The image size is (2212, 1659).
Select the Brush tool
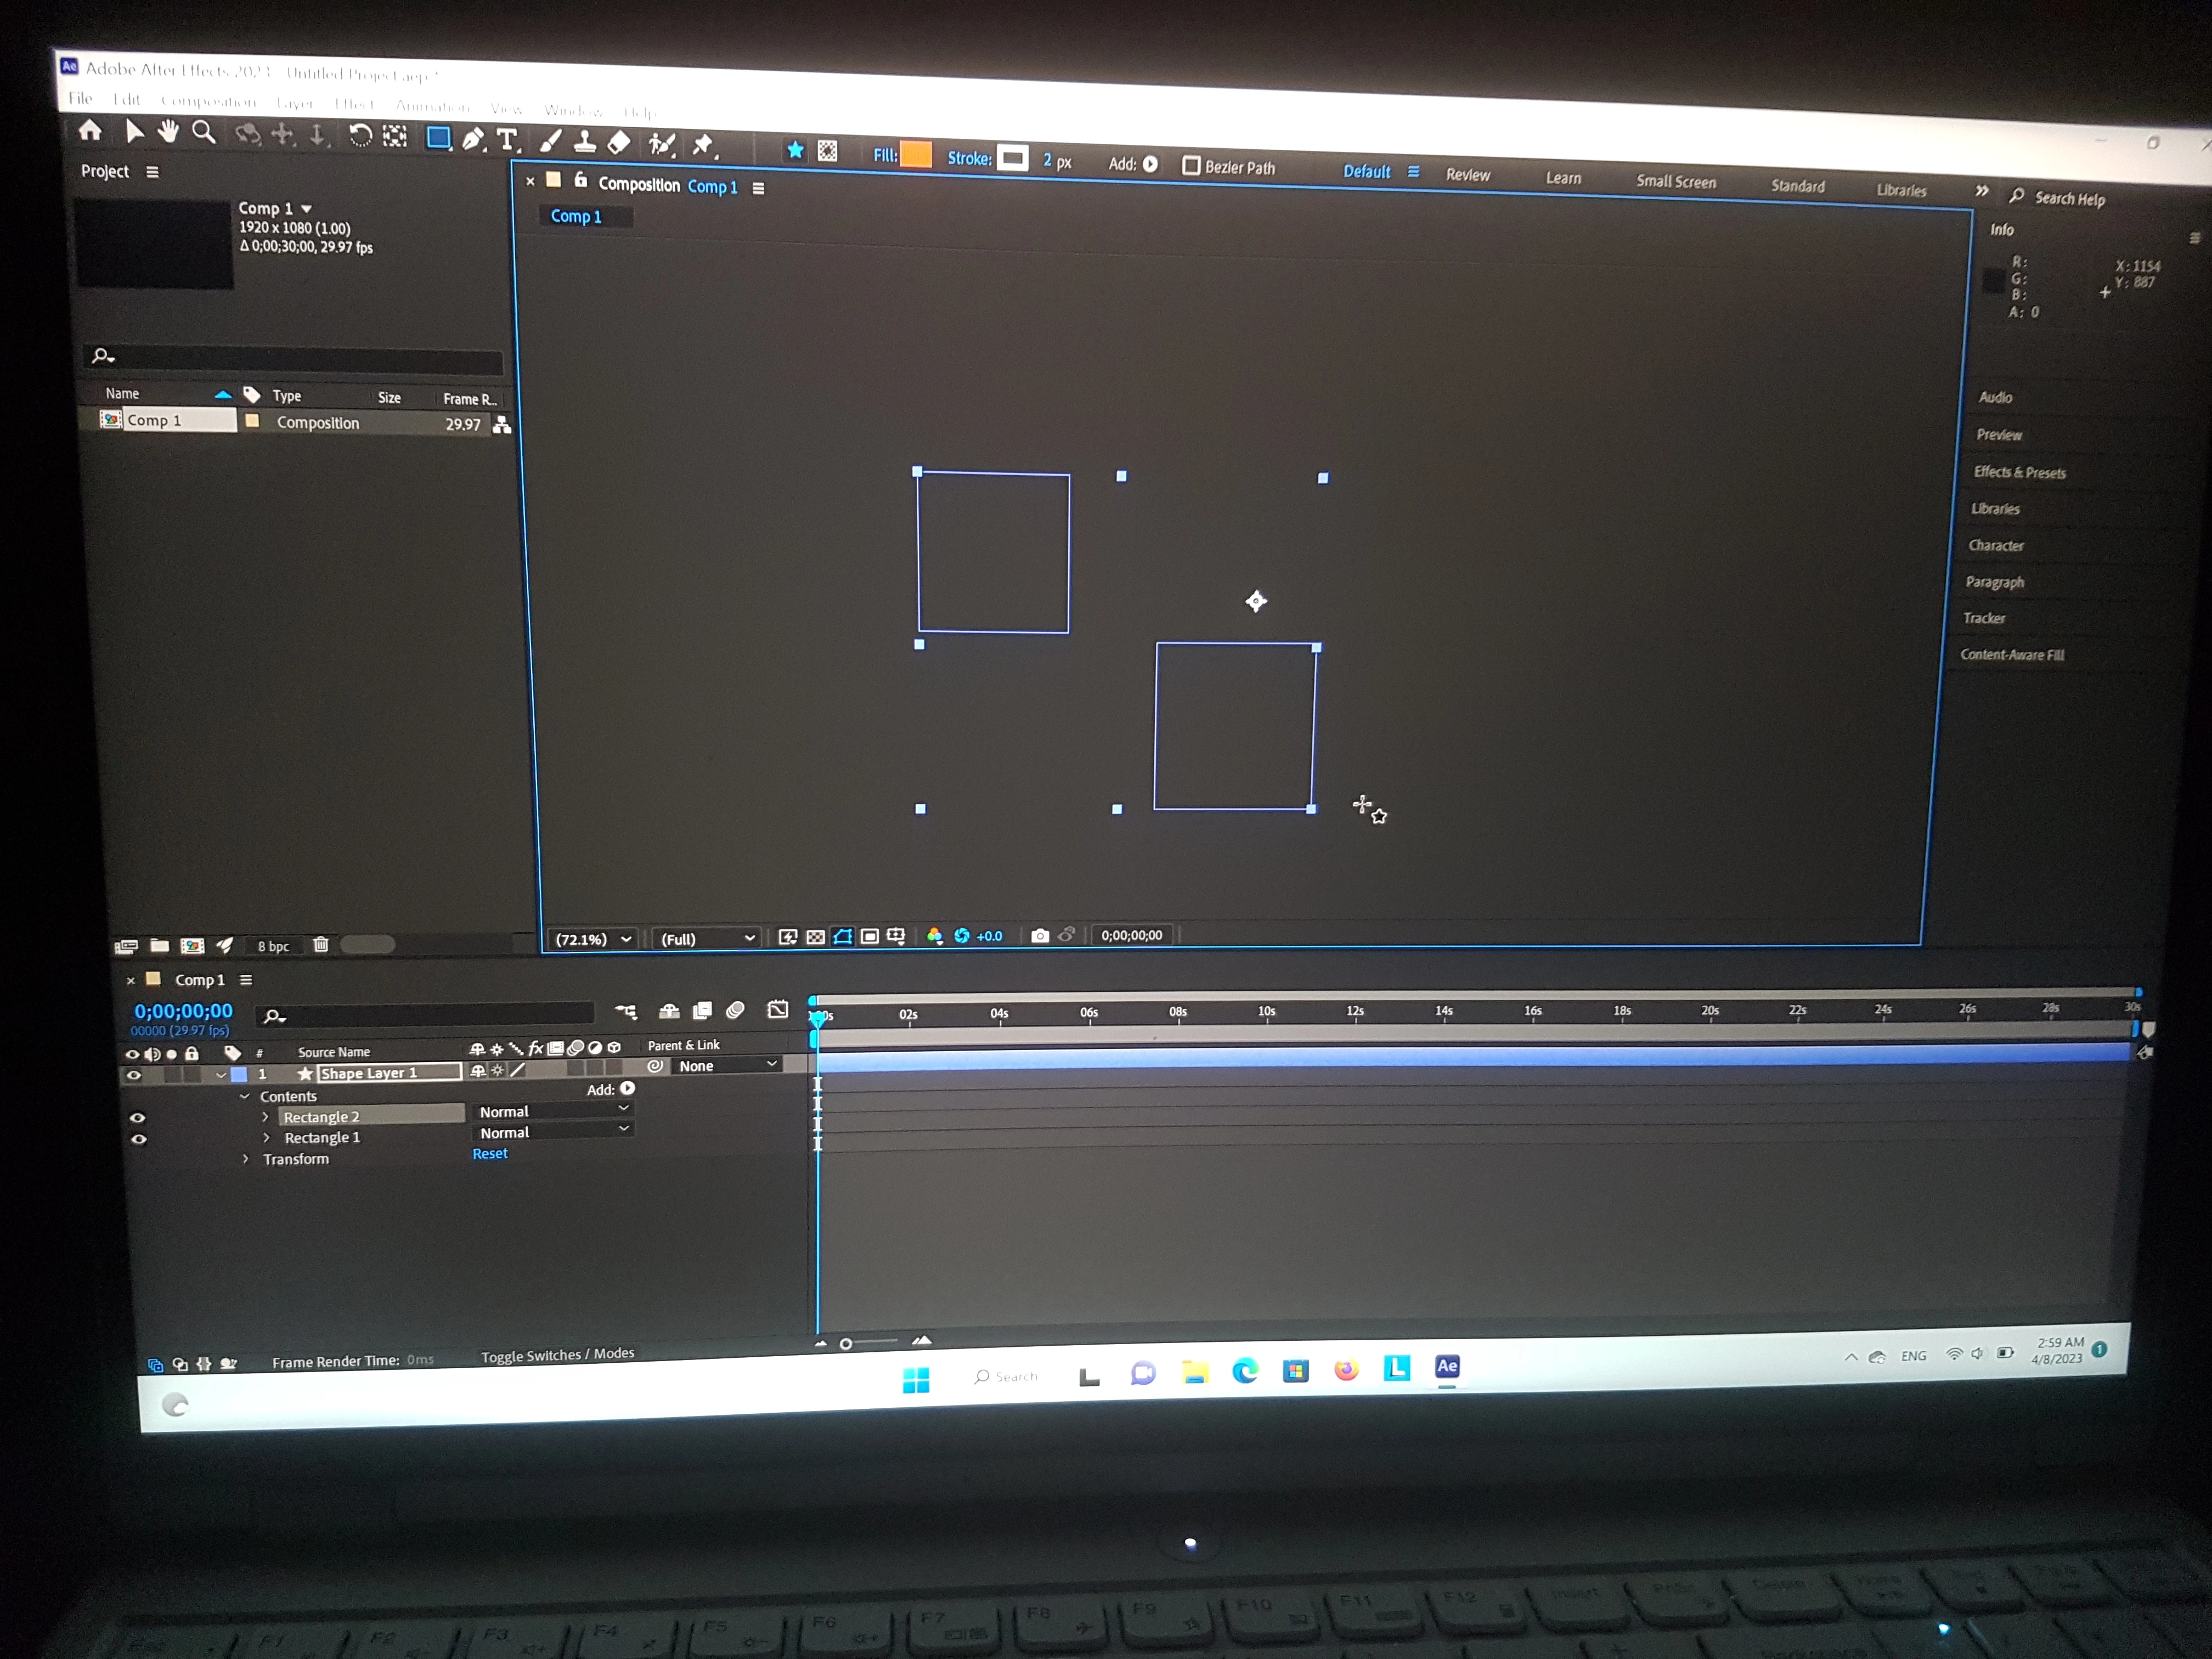tap(551, 141)
